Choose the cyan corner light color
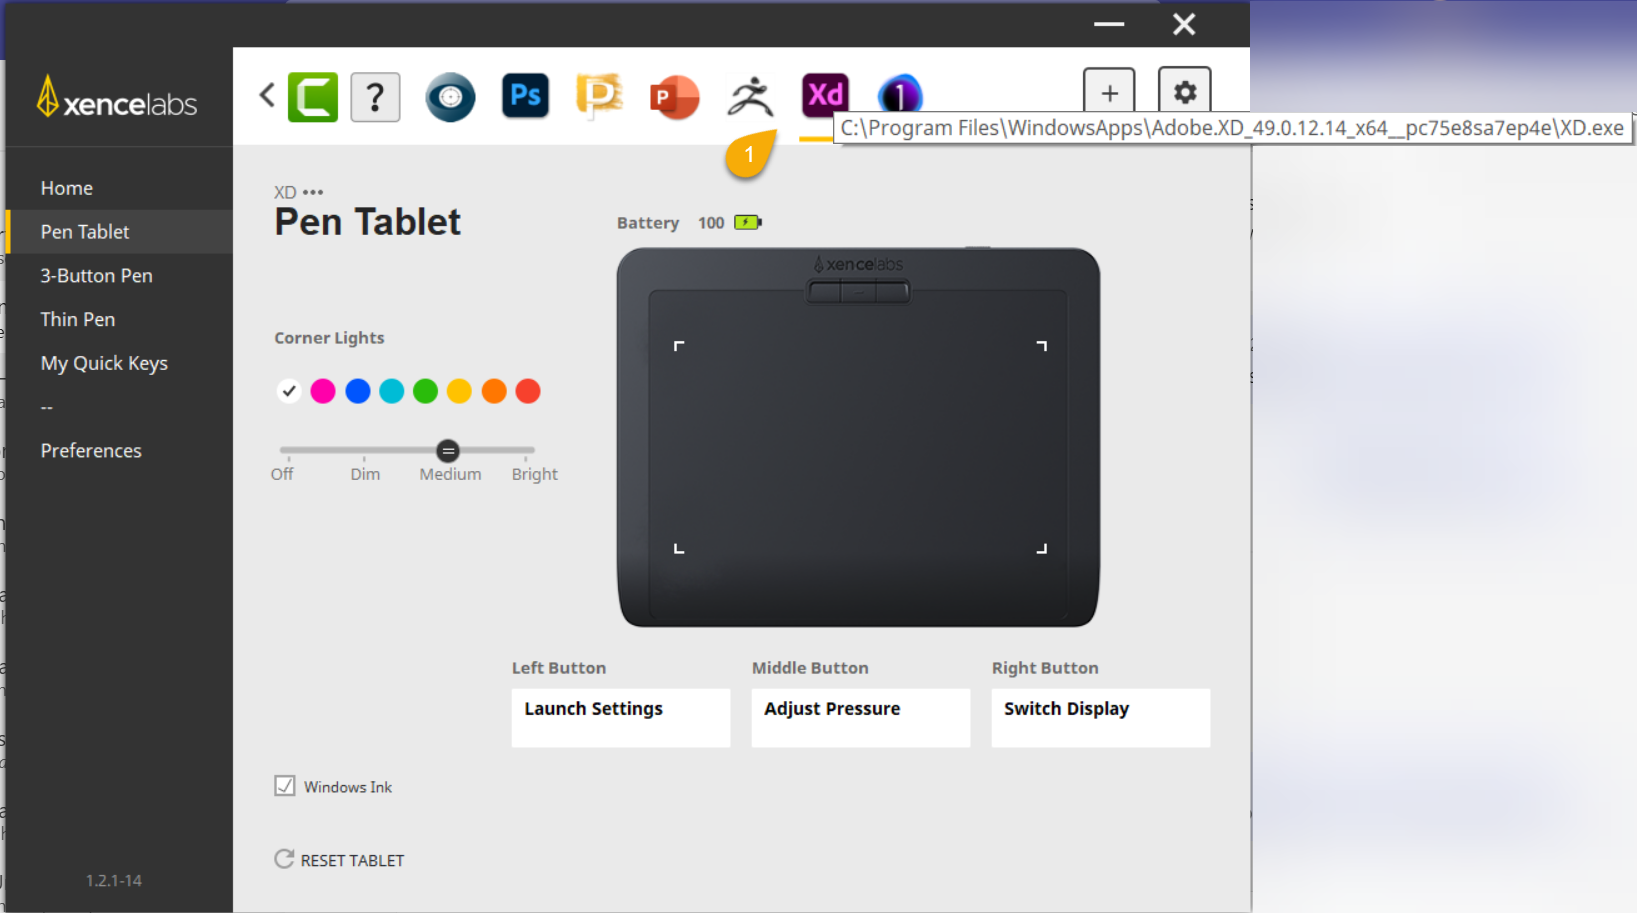The height and width of the screenshot is (913, 1637). [x=392, y=391]
